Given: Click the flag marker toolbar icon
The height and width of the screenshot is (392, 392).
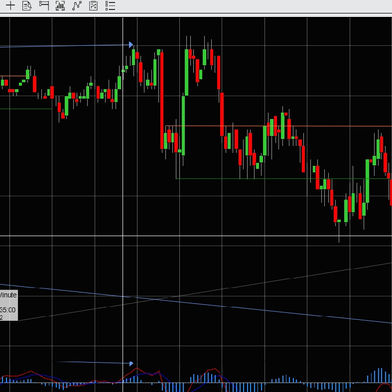Looking at the screenshot, I should tap(44, 5).
